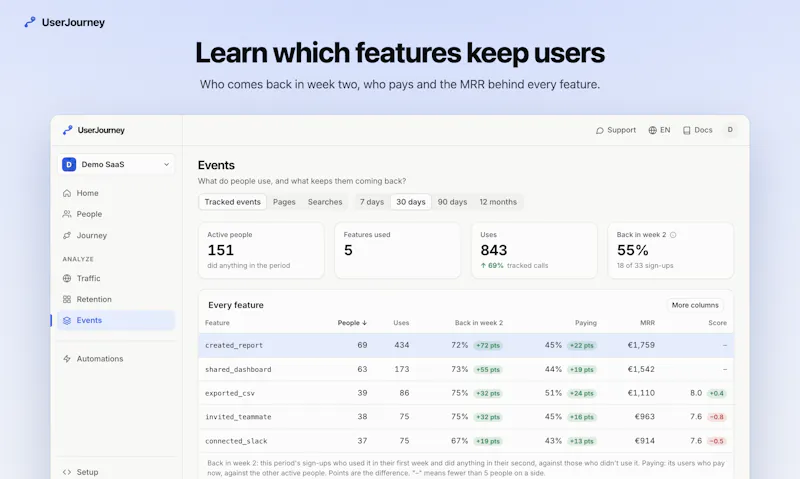The width and height of the screenshot is (800, 479).
Task: Click the Setup code brackets icon
Action: [67, 472]
